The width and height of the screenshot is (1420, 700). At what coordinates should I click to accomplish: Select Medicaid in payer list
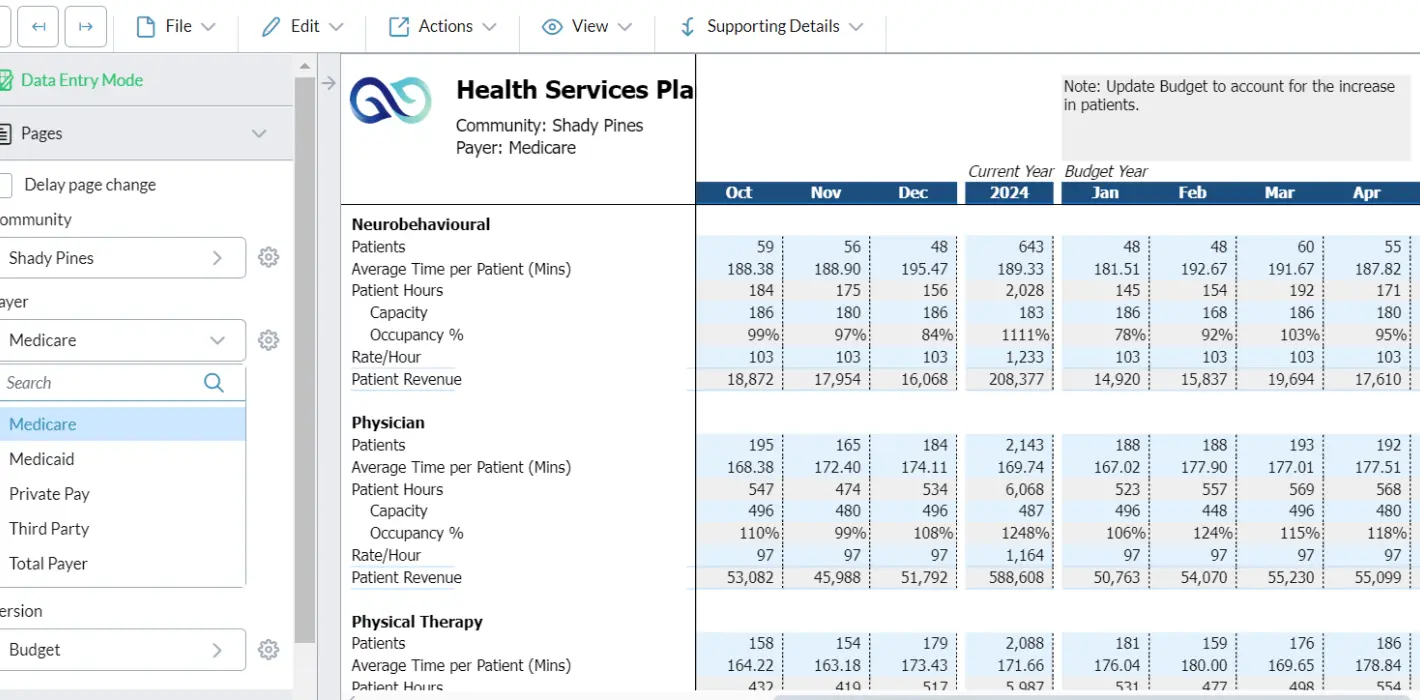coord(122,459)
